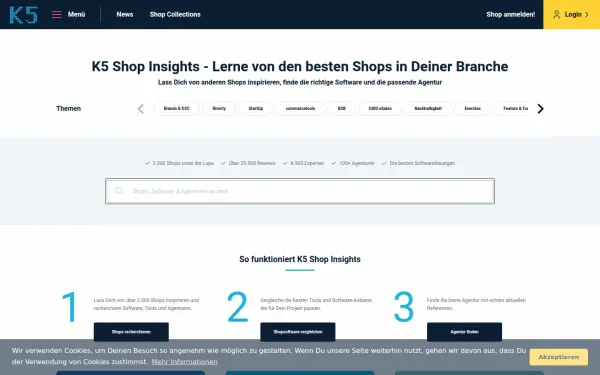Open Mehr Informationen cookie link
The width and height of the screenshot is (600, 375).
[184, 362]
